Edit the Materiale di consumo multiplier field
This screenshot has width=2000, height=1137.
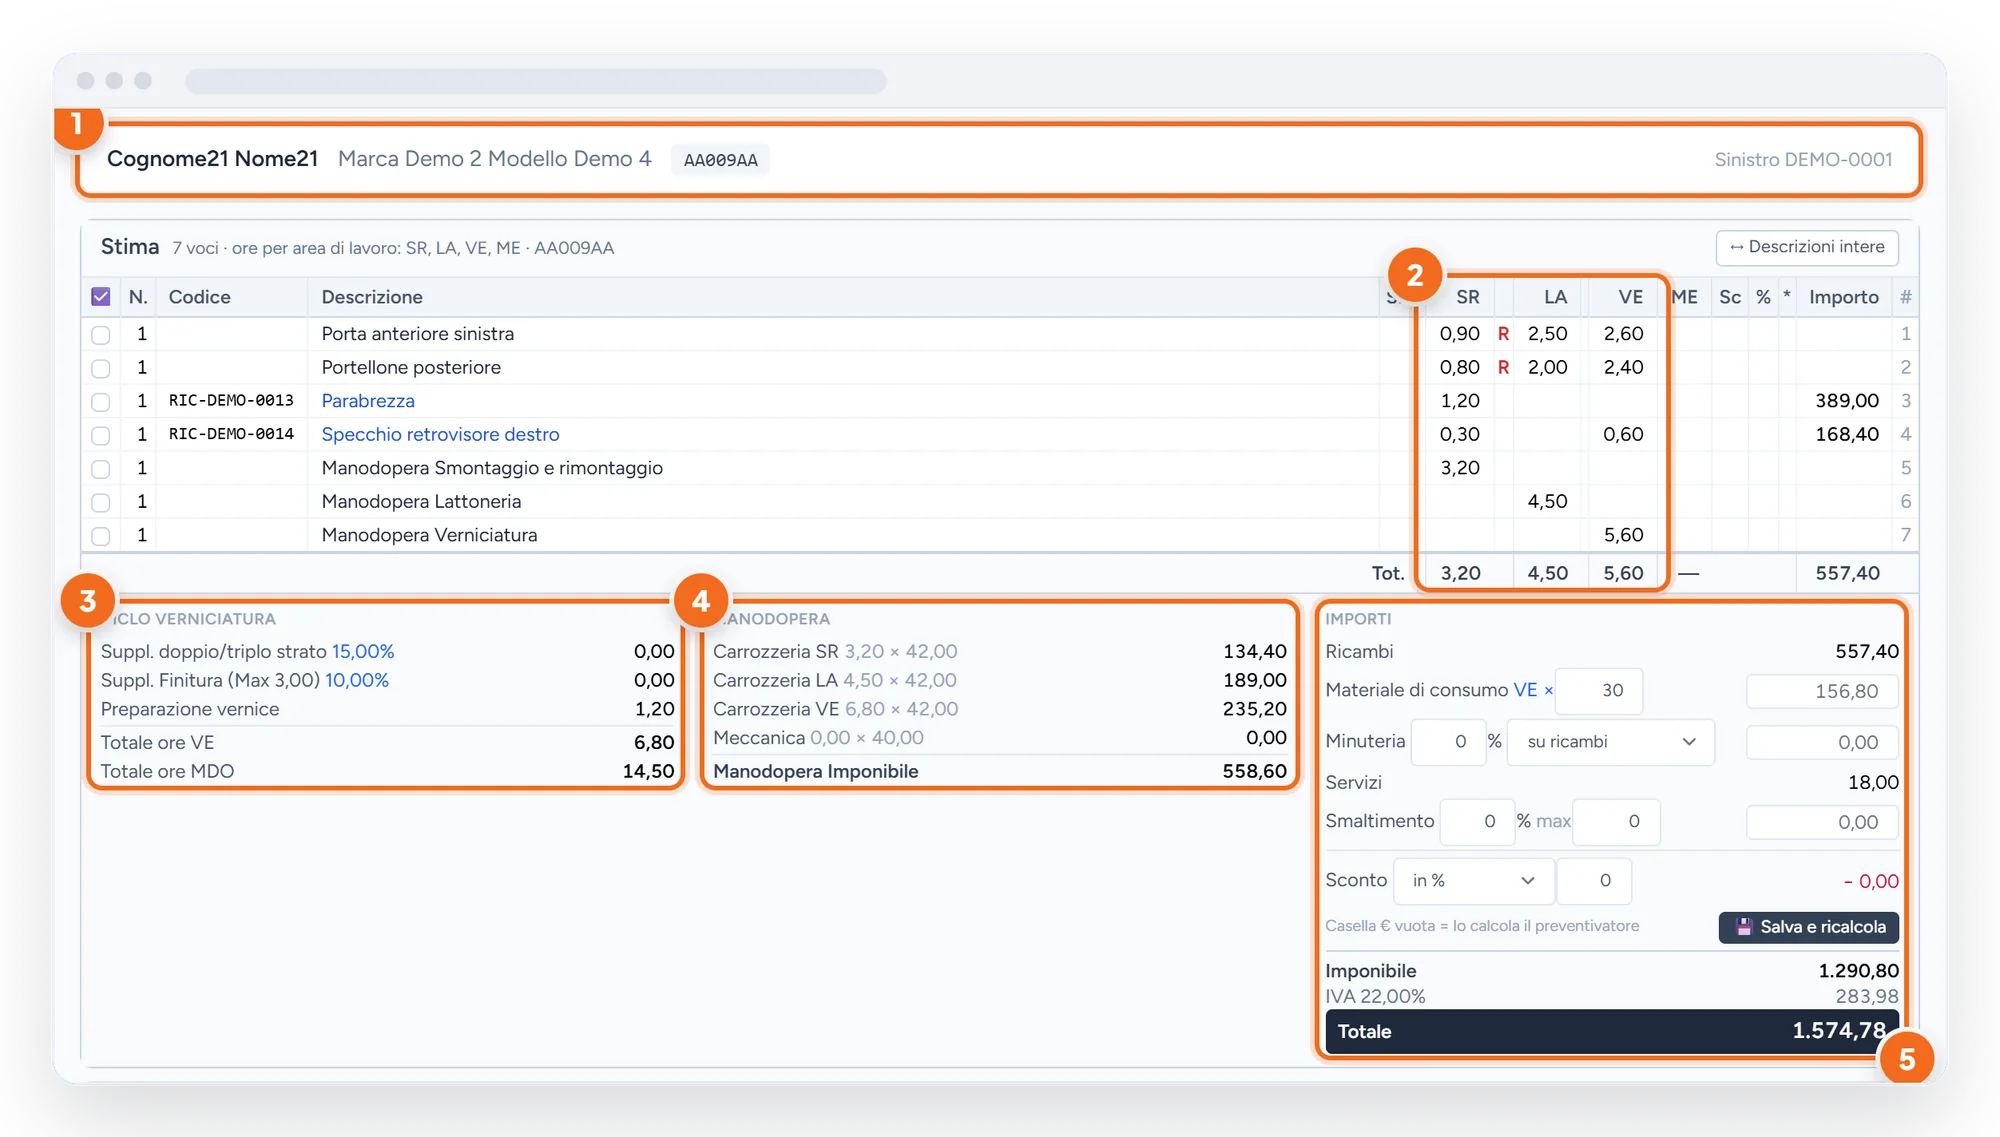coord(1600,691)
